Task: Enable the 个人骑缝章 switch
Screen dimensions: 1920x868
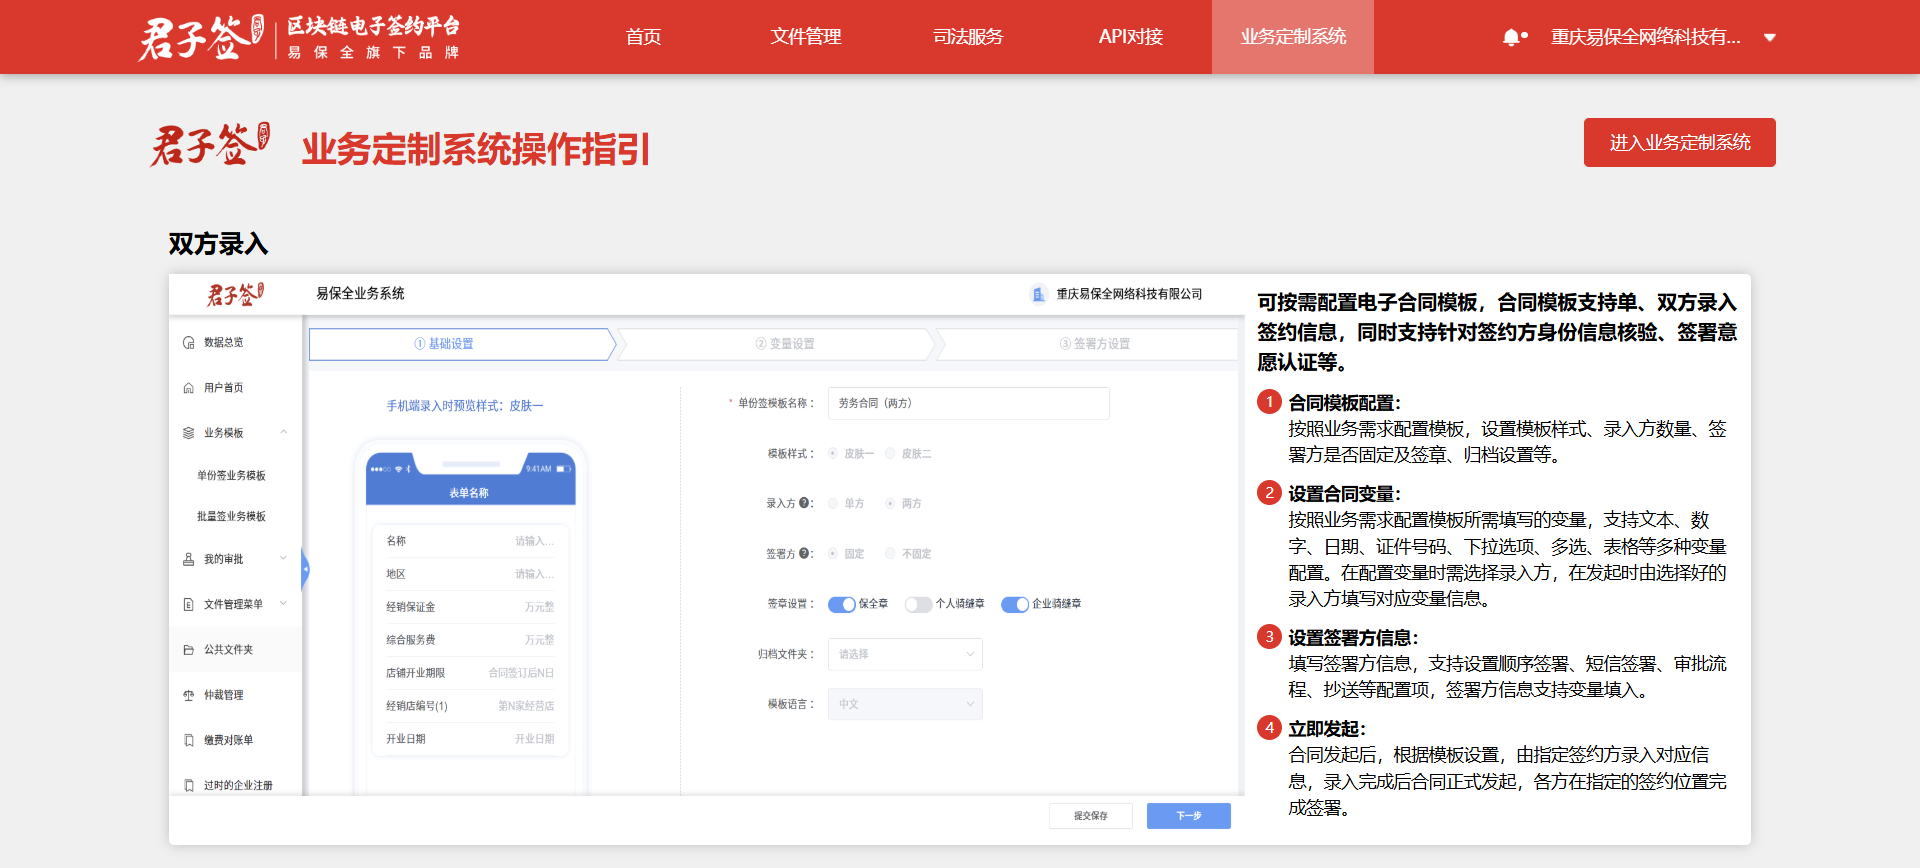Action: [x=918, y=604]
